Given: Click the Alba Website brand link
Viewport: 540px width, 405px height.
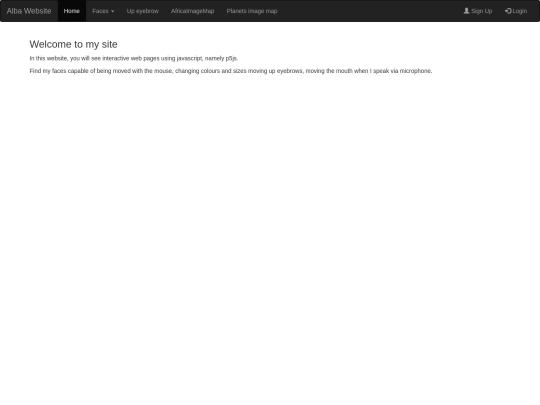Looking at the screenshot, I should [x=29, y=11].
